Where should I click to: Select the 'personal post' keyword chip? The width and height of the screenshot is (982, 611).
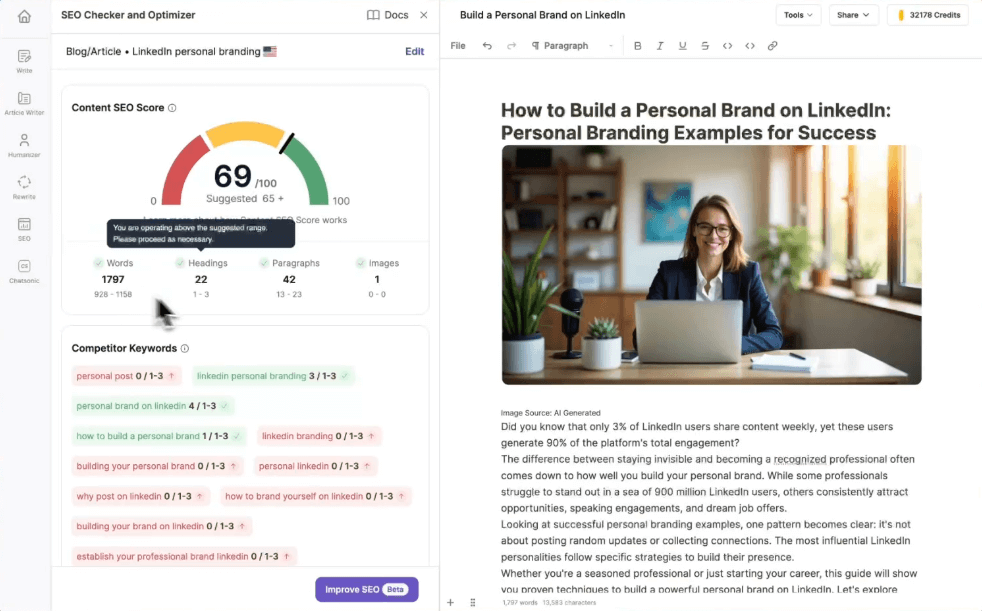(x=127, y=376)
